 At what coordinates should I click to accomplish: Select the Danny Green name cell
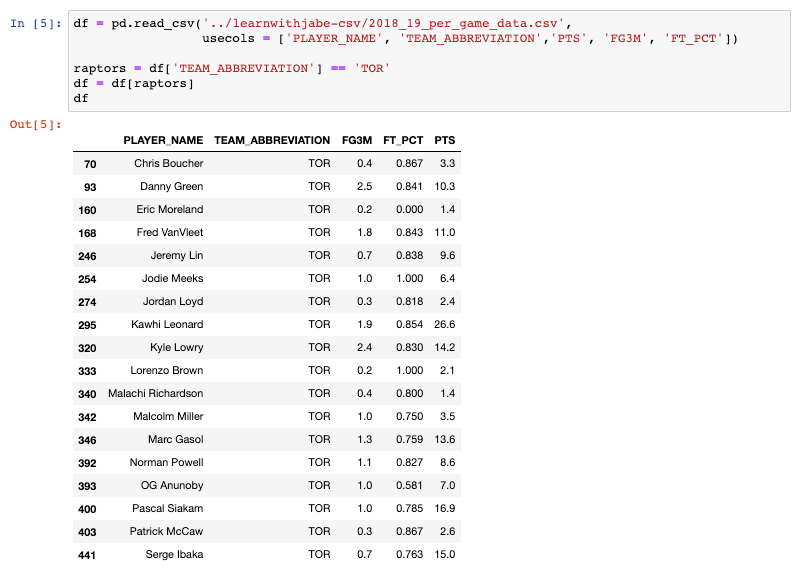click(172, 186)
